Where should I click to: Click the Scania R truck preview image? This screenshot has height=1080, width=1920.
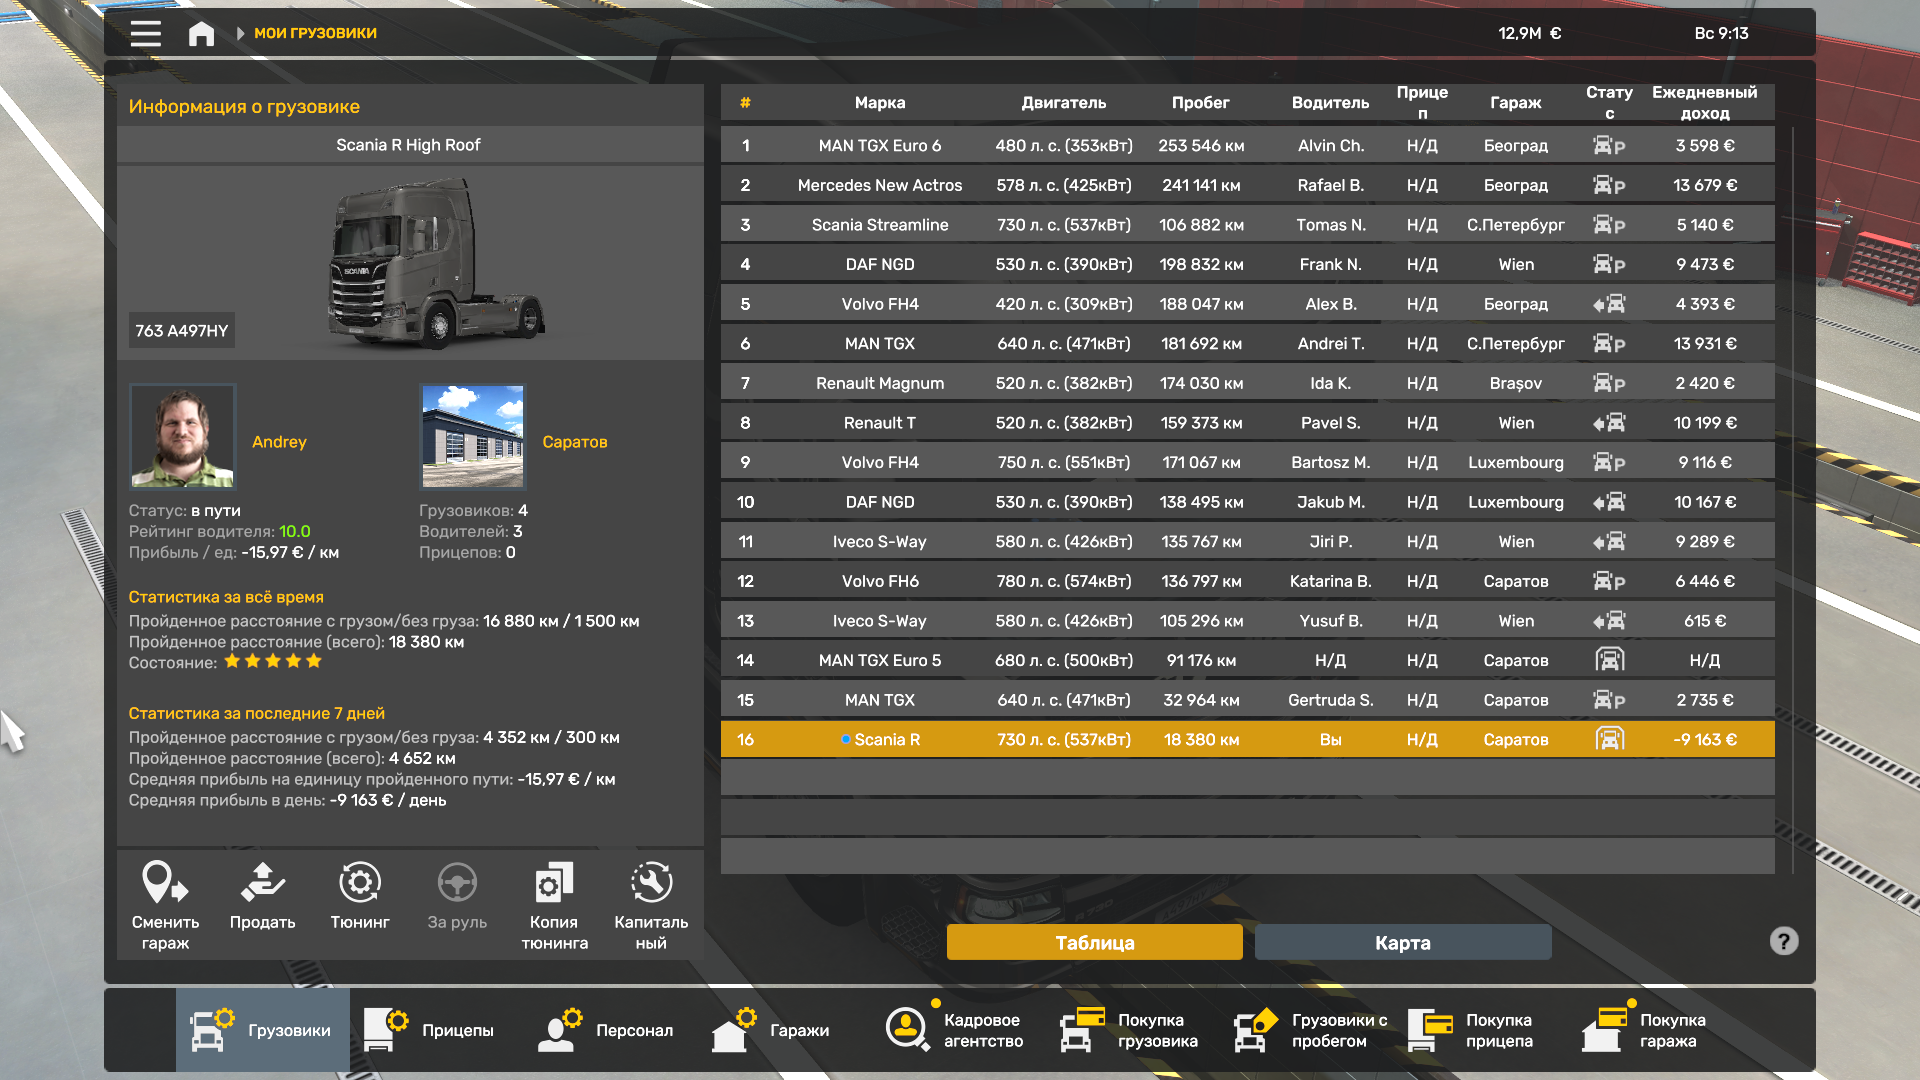pos(436,264)
